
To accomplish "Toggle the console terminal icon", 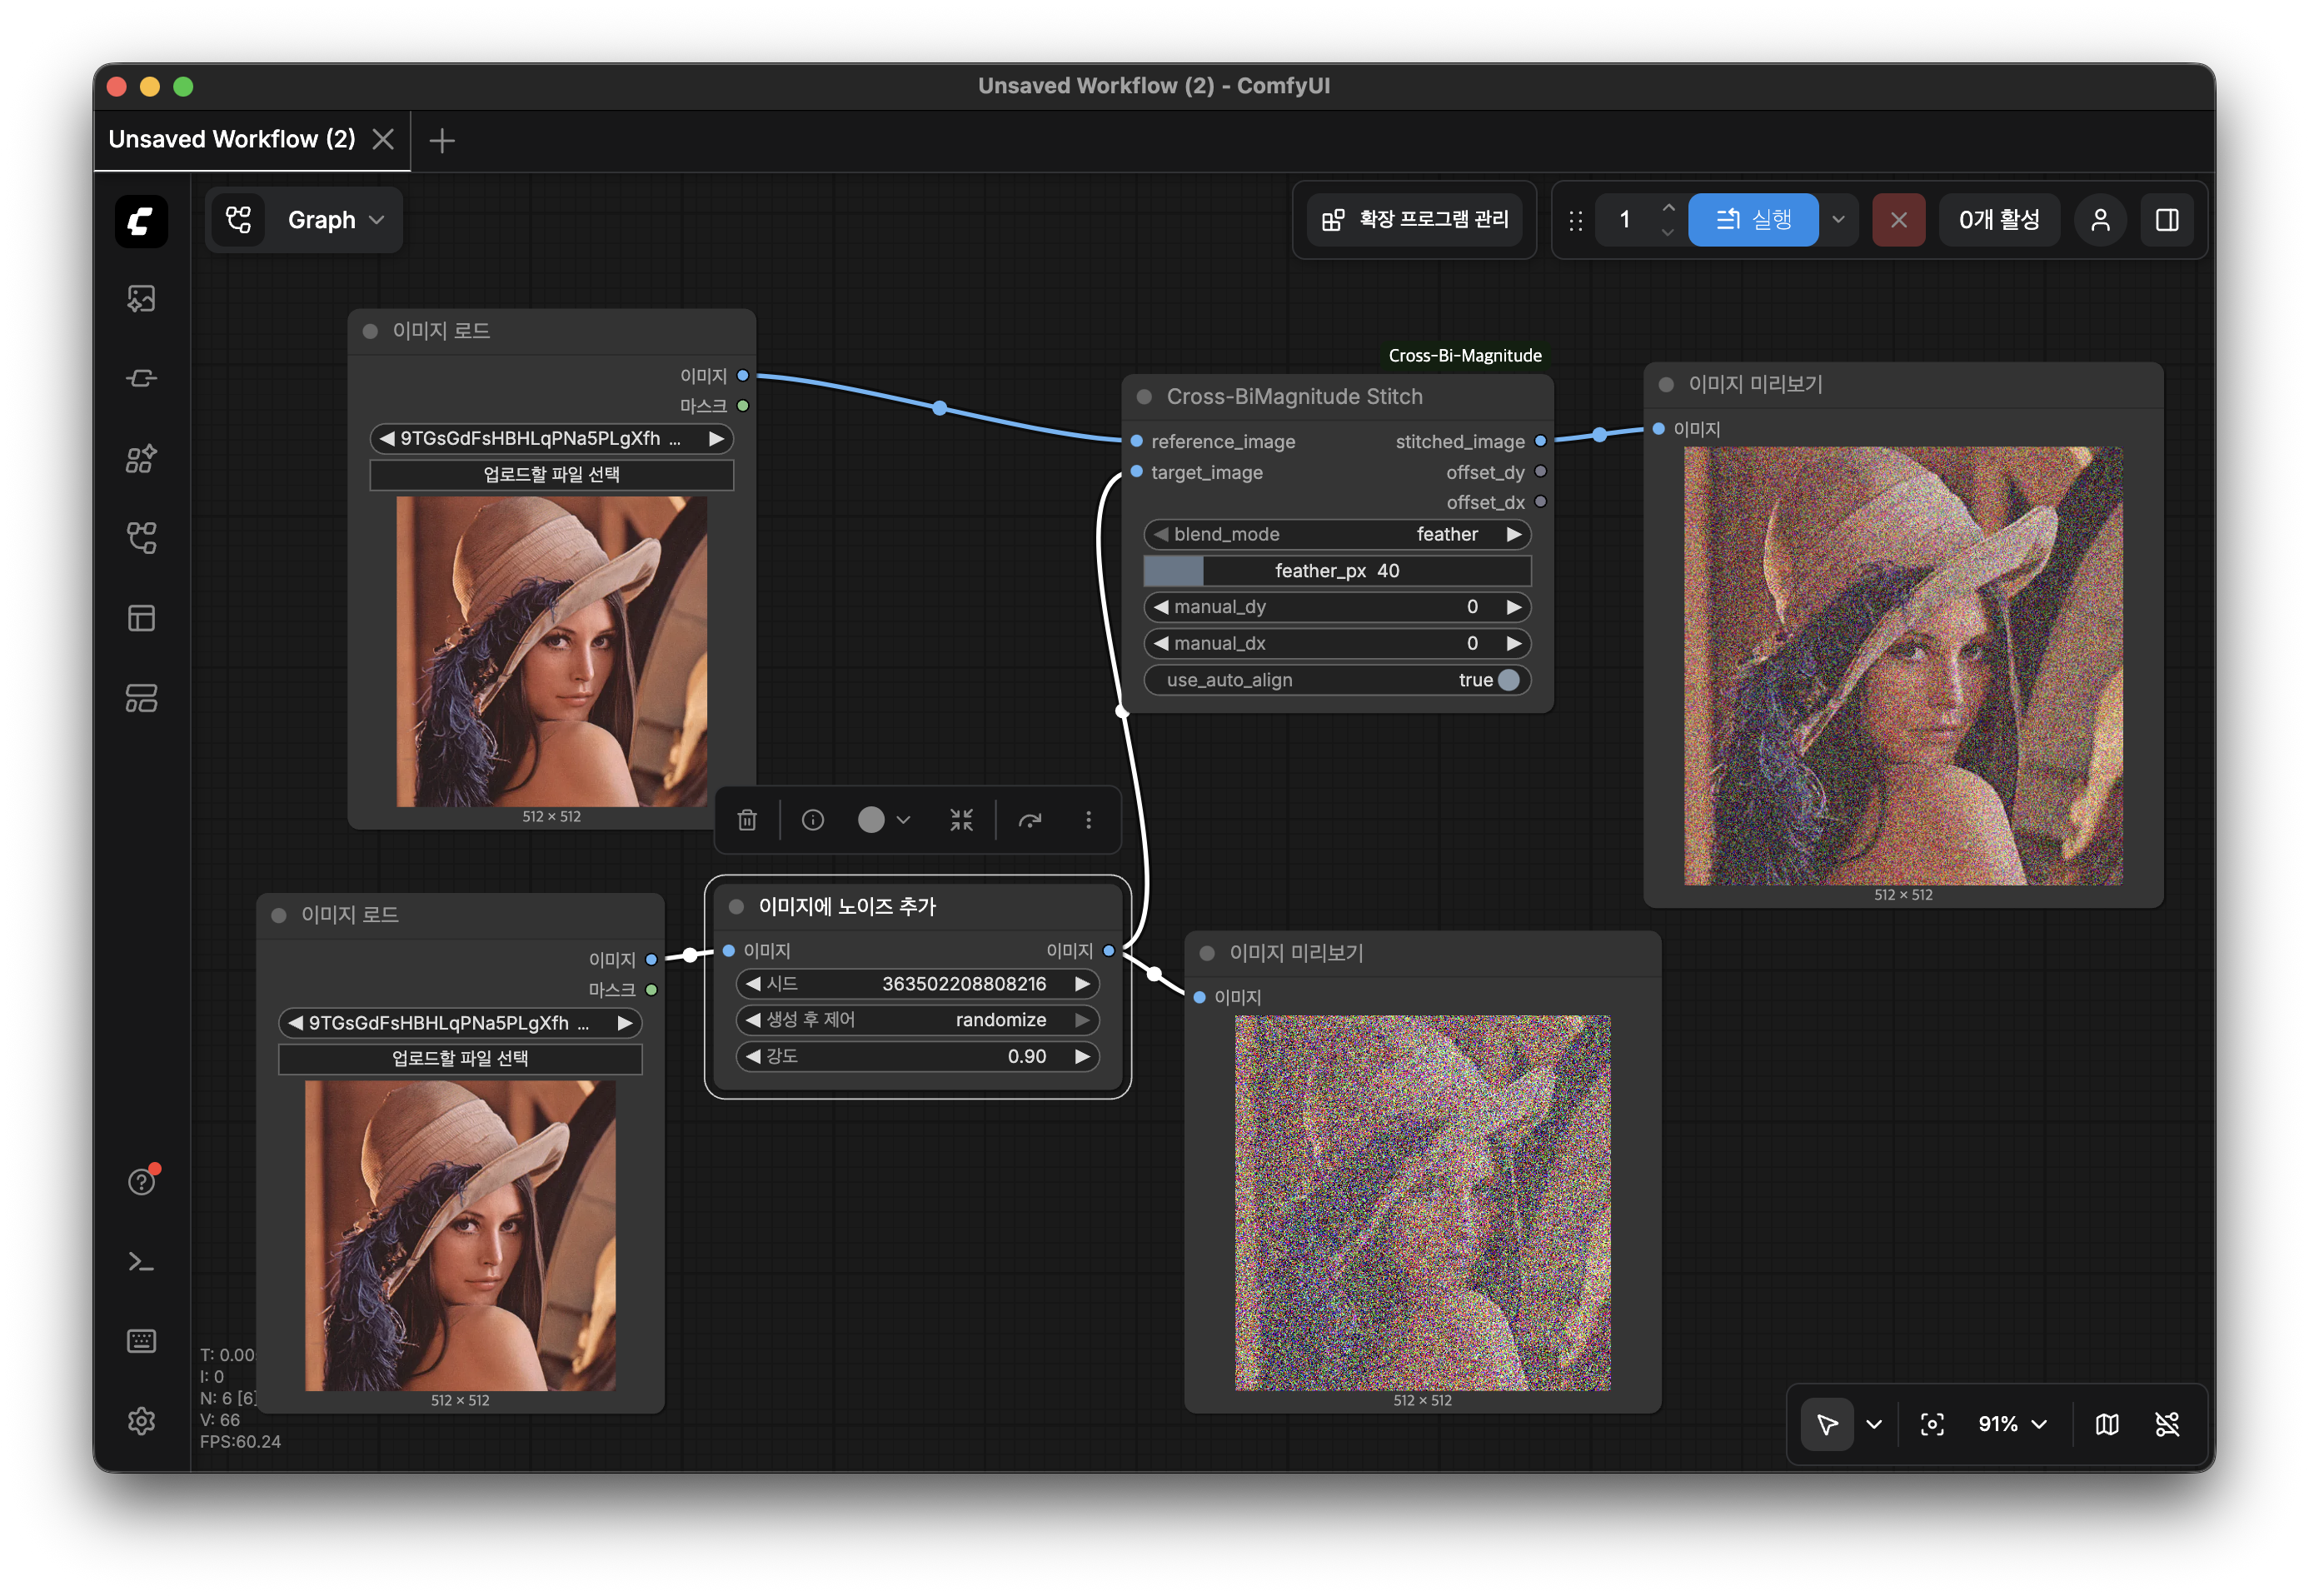I will 141,1262.
